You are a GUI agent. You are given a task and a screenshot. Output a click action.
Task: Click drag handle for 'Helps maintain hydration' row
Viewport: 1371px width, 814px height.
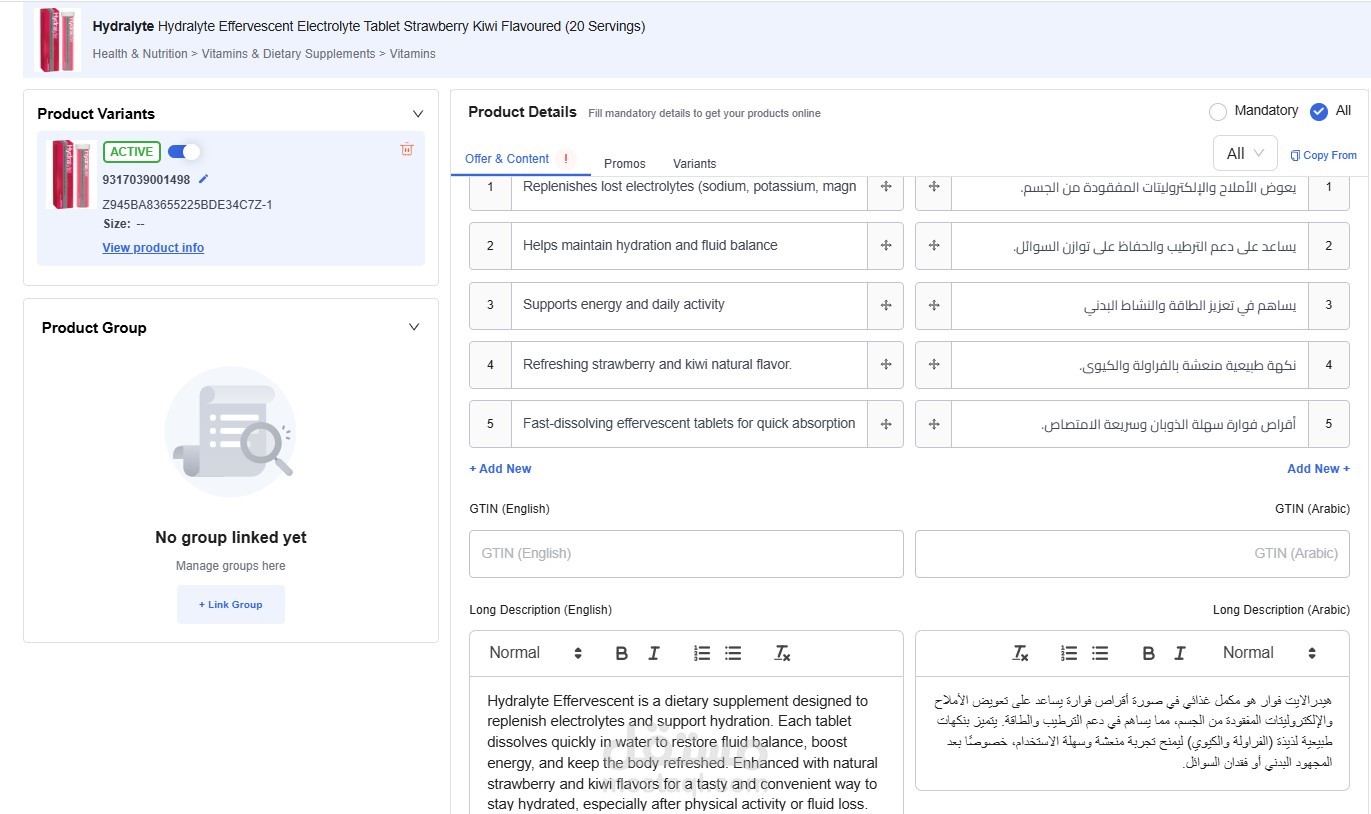(886, 245)
